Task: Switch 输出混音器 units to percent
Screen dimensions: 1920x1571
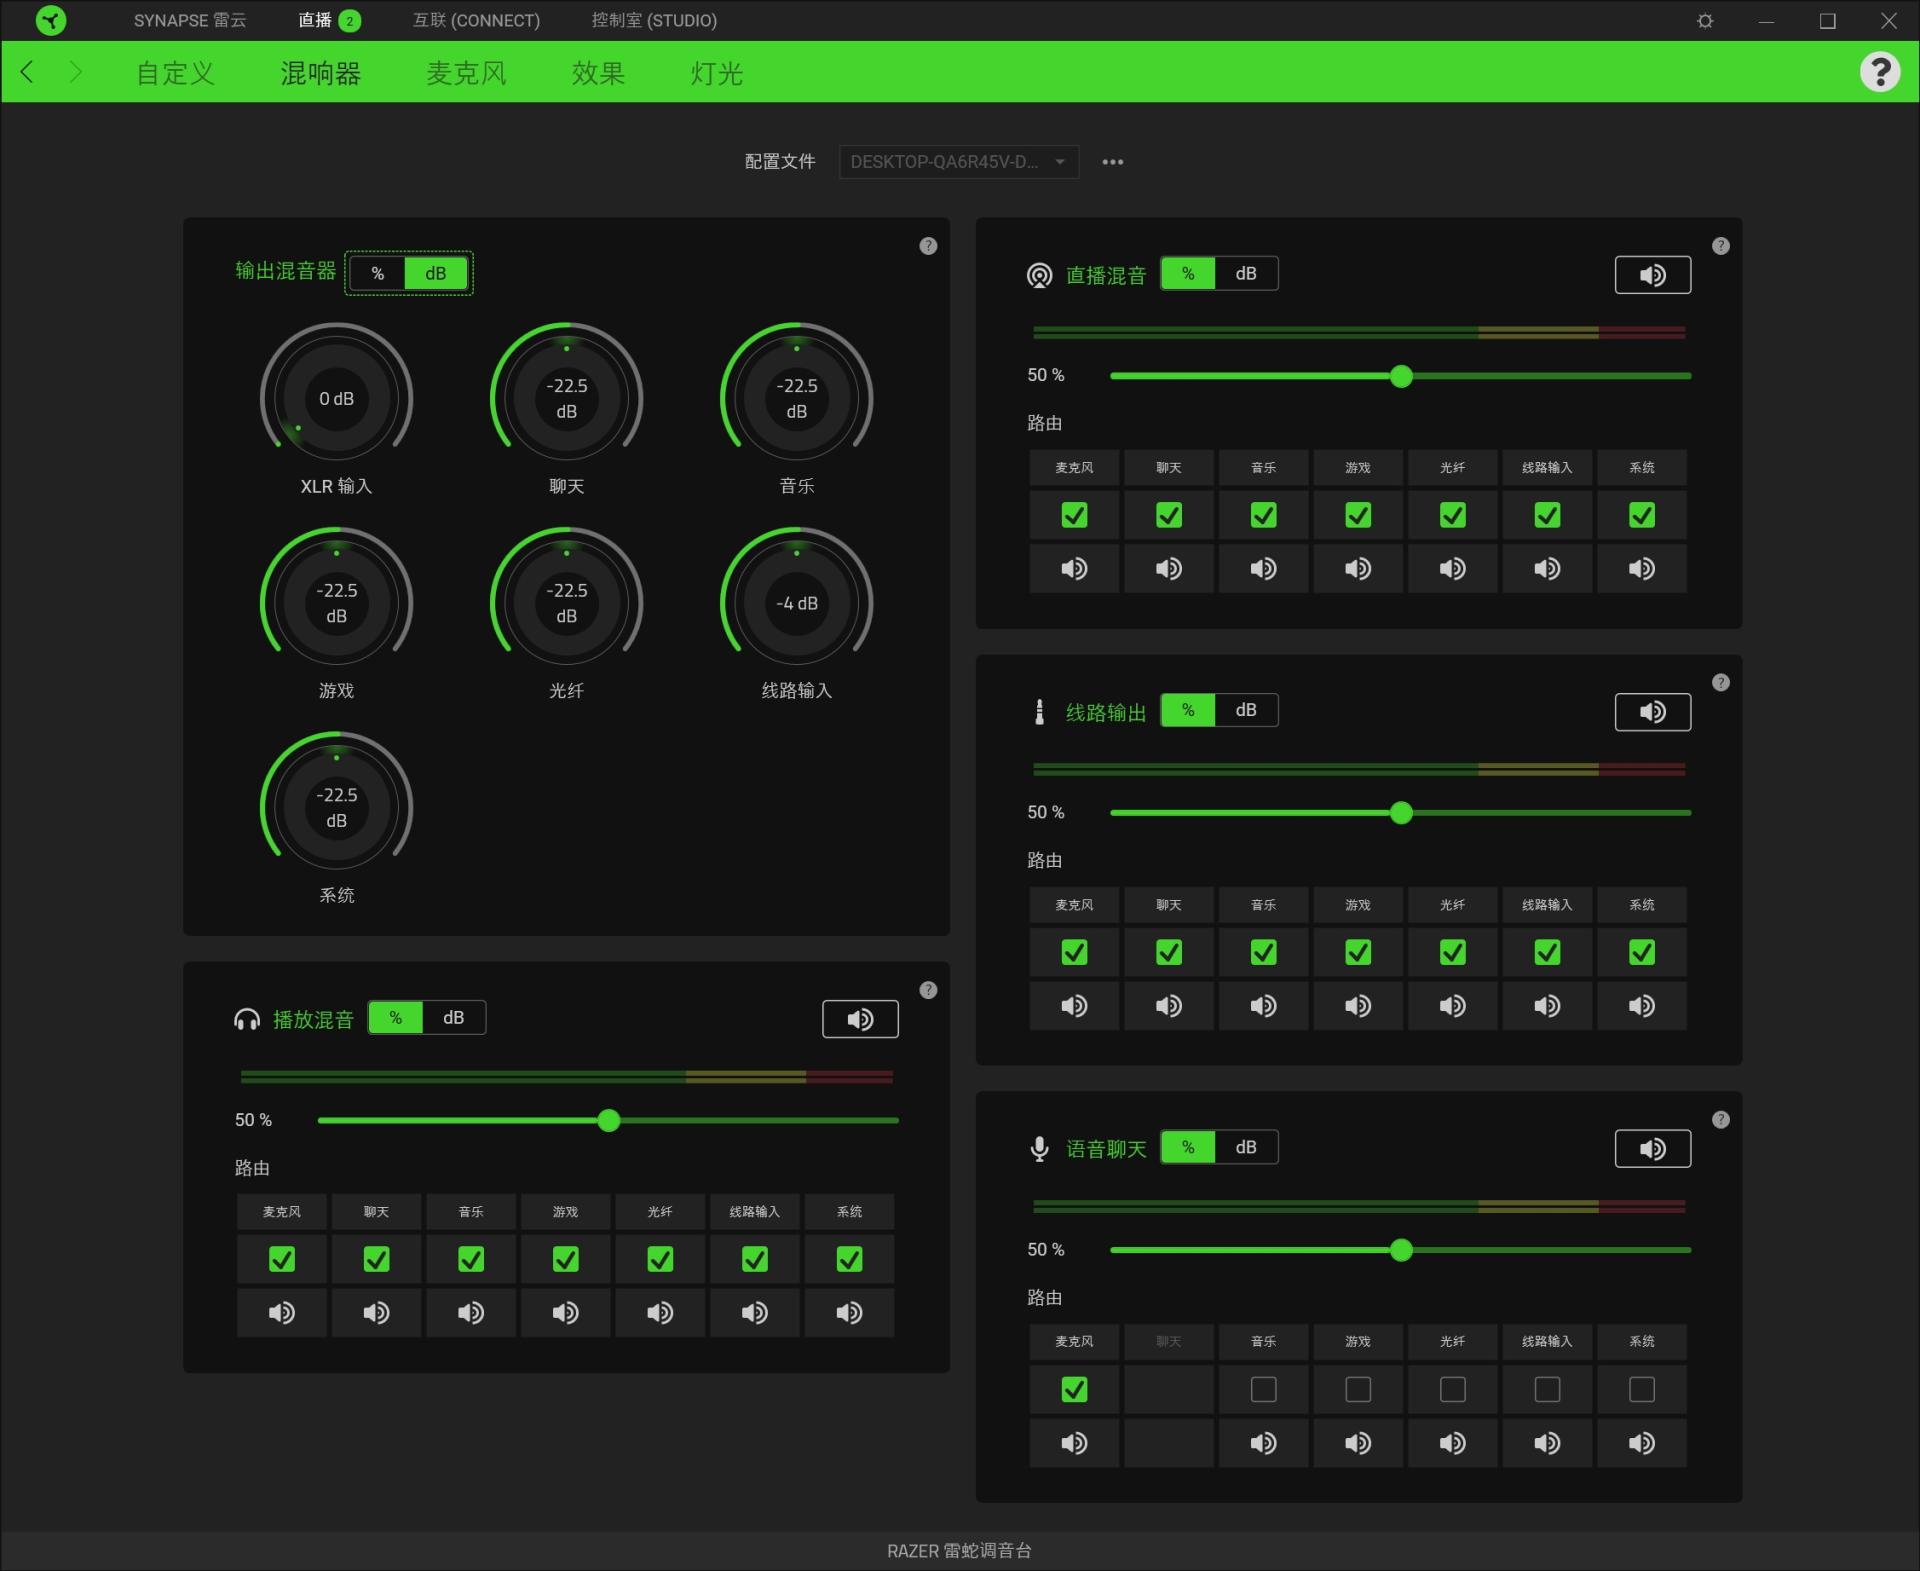Action: pyautogui.click(x=378, y=274)
